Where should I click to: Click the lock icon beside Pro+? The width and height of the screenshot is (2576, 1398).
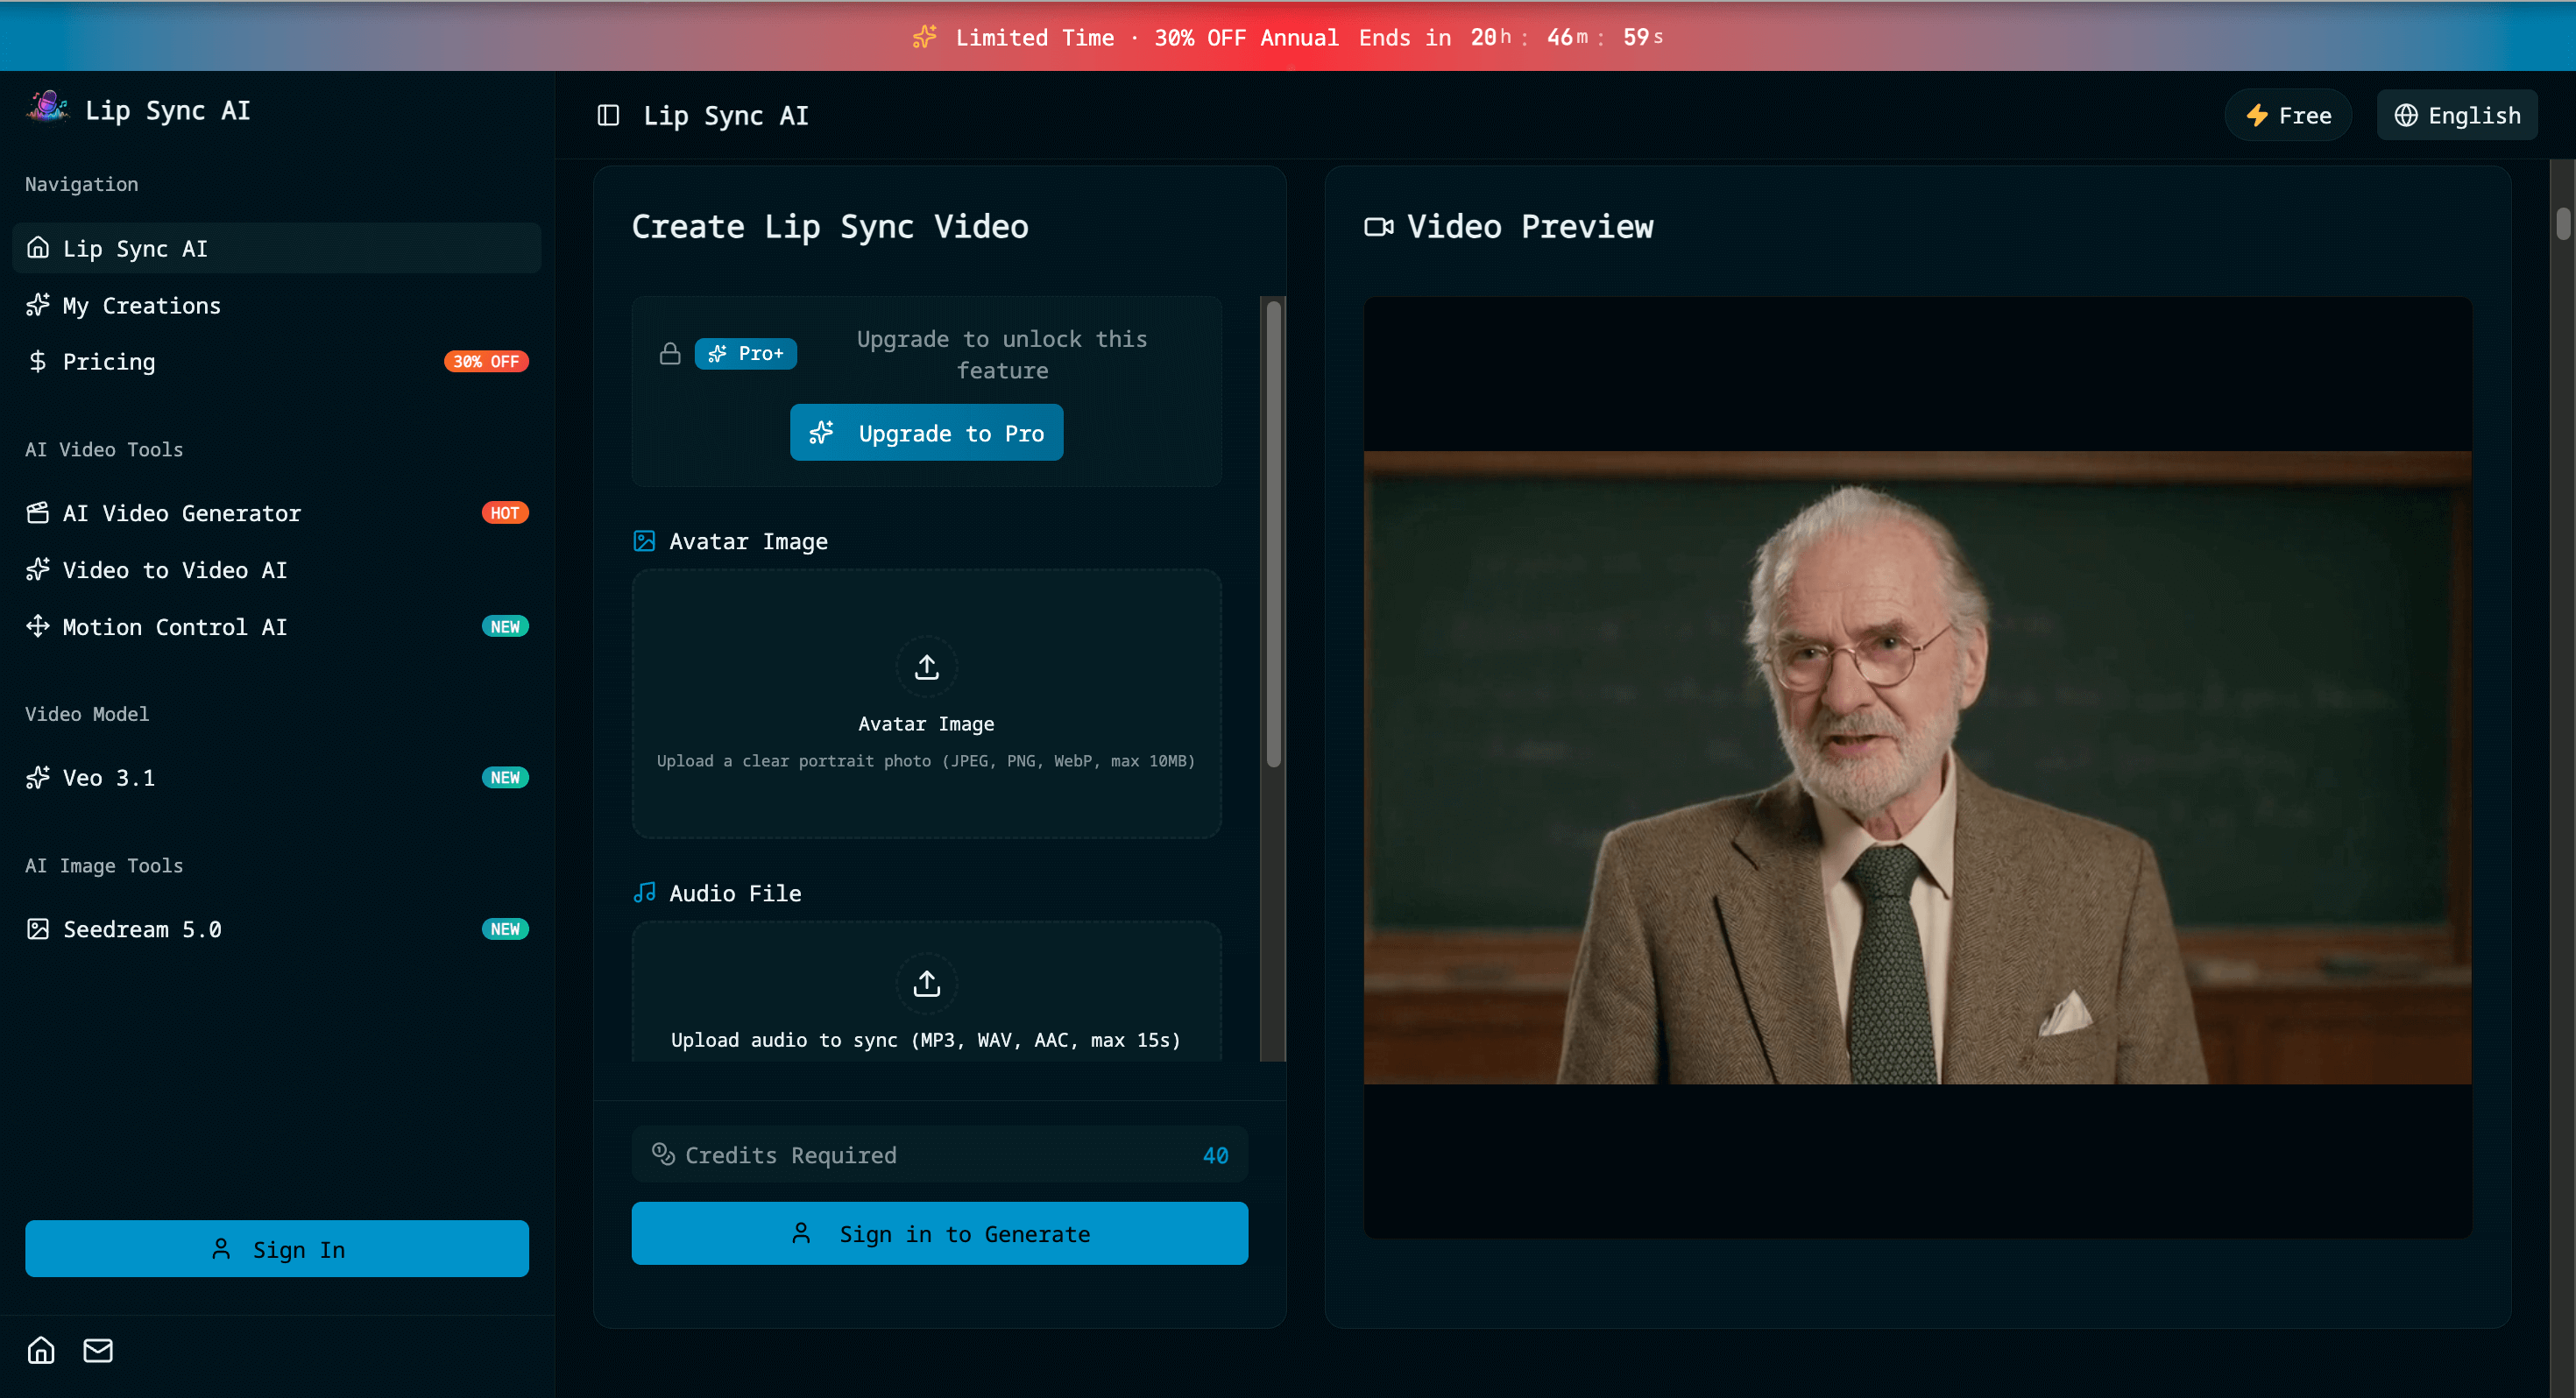670,354
